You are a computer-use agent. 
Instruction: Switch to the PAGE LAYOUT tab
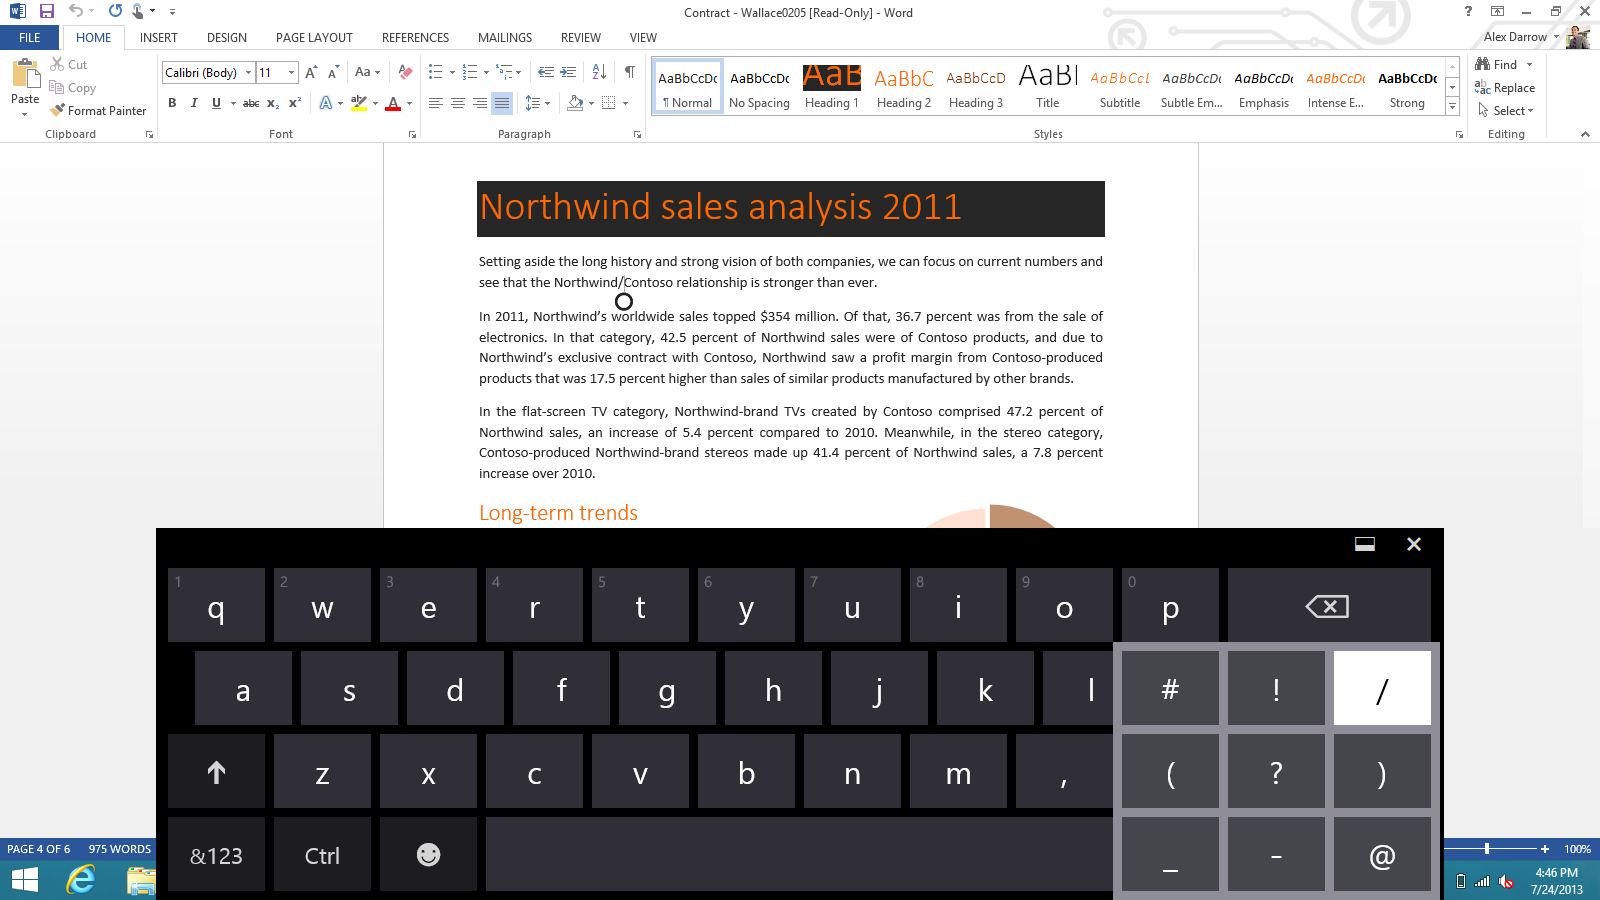[314, 37]
